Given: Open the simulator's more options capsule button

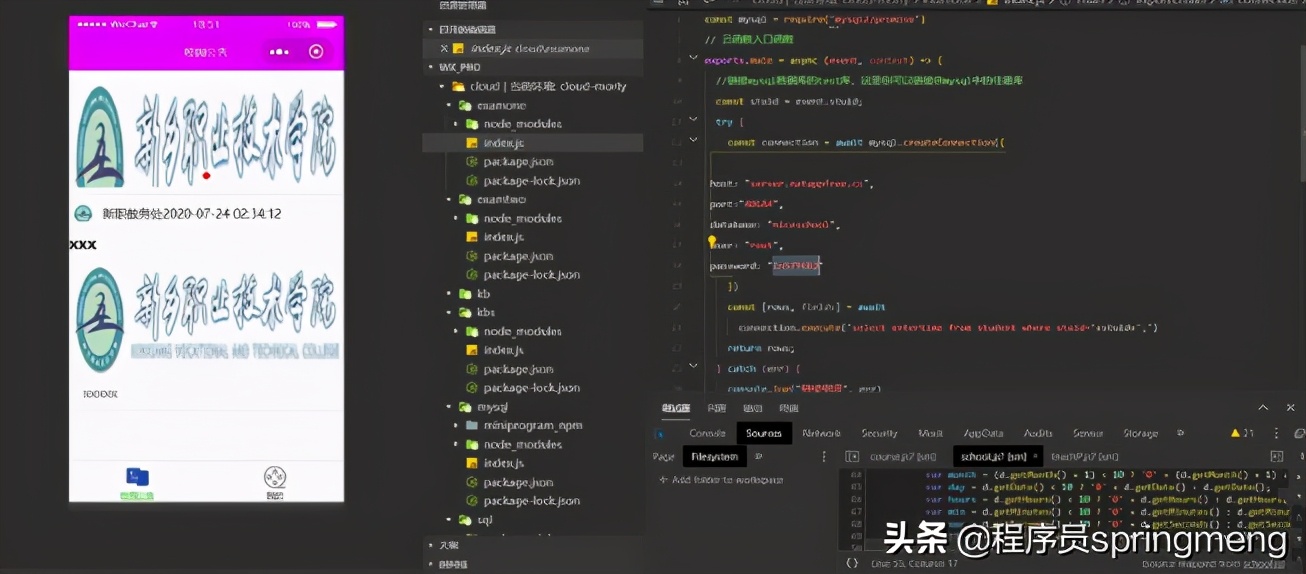Looking at the screenshot, I should coord(279,52).
